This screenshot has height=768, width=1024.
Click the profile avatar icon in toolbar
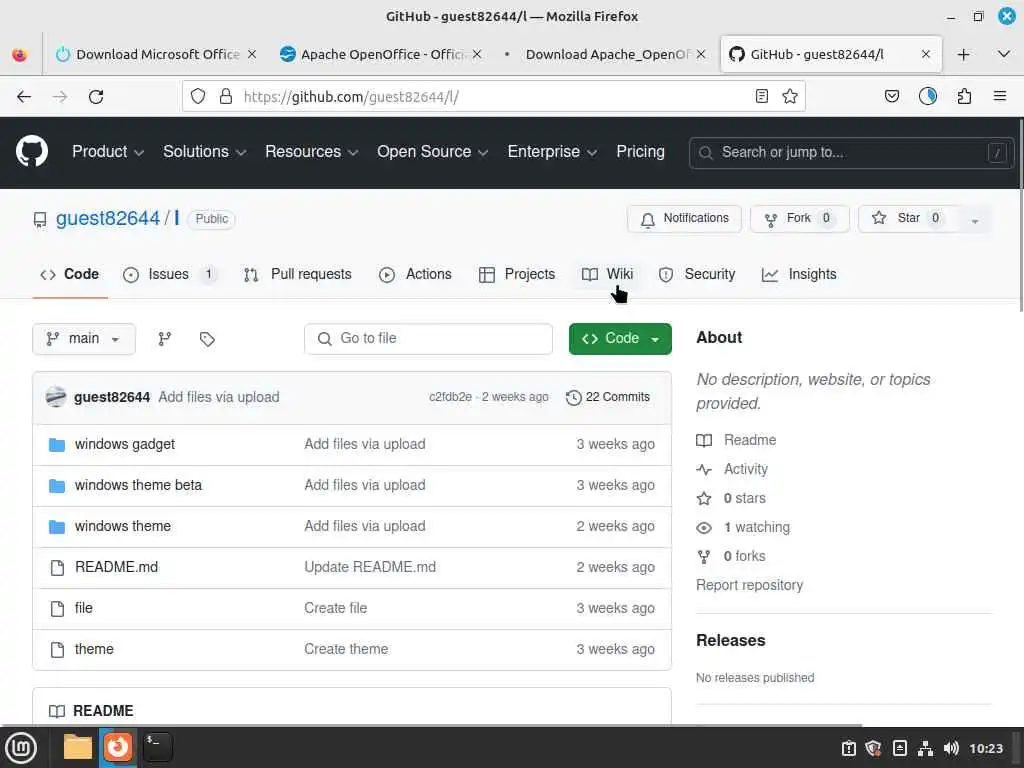(x=927, y=97)
